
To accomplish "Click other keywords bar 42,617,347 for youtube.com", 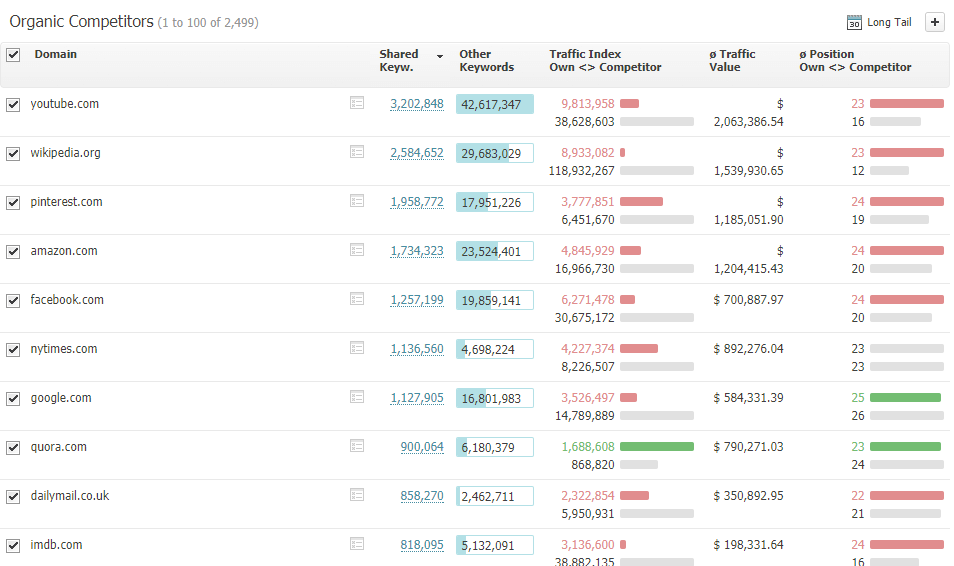I will [495, 104].
